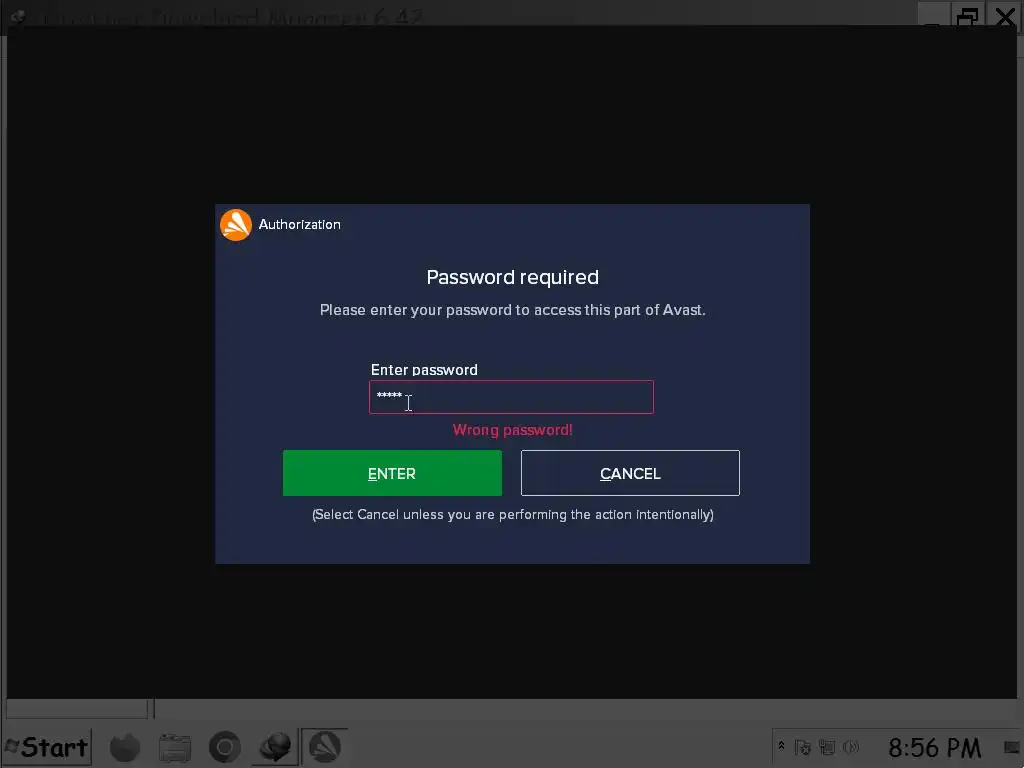The width and height of the screenshot is (1024, 768).
Task: Click the CANCEL button in the dialog
Action: point(630,473)
